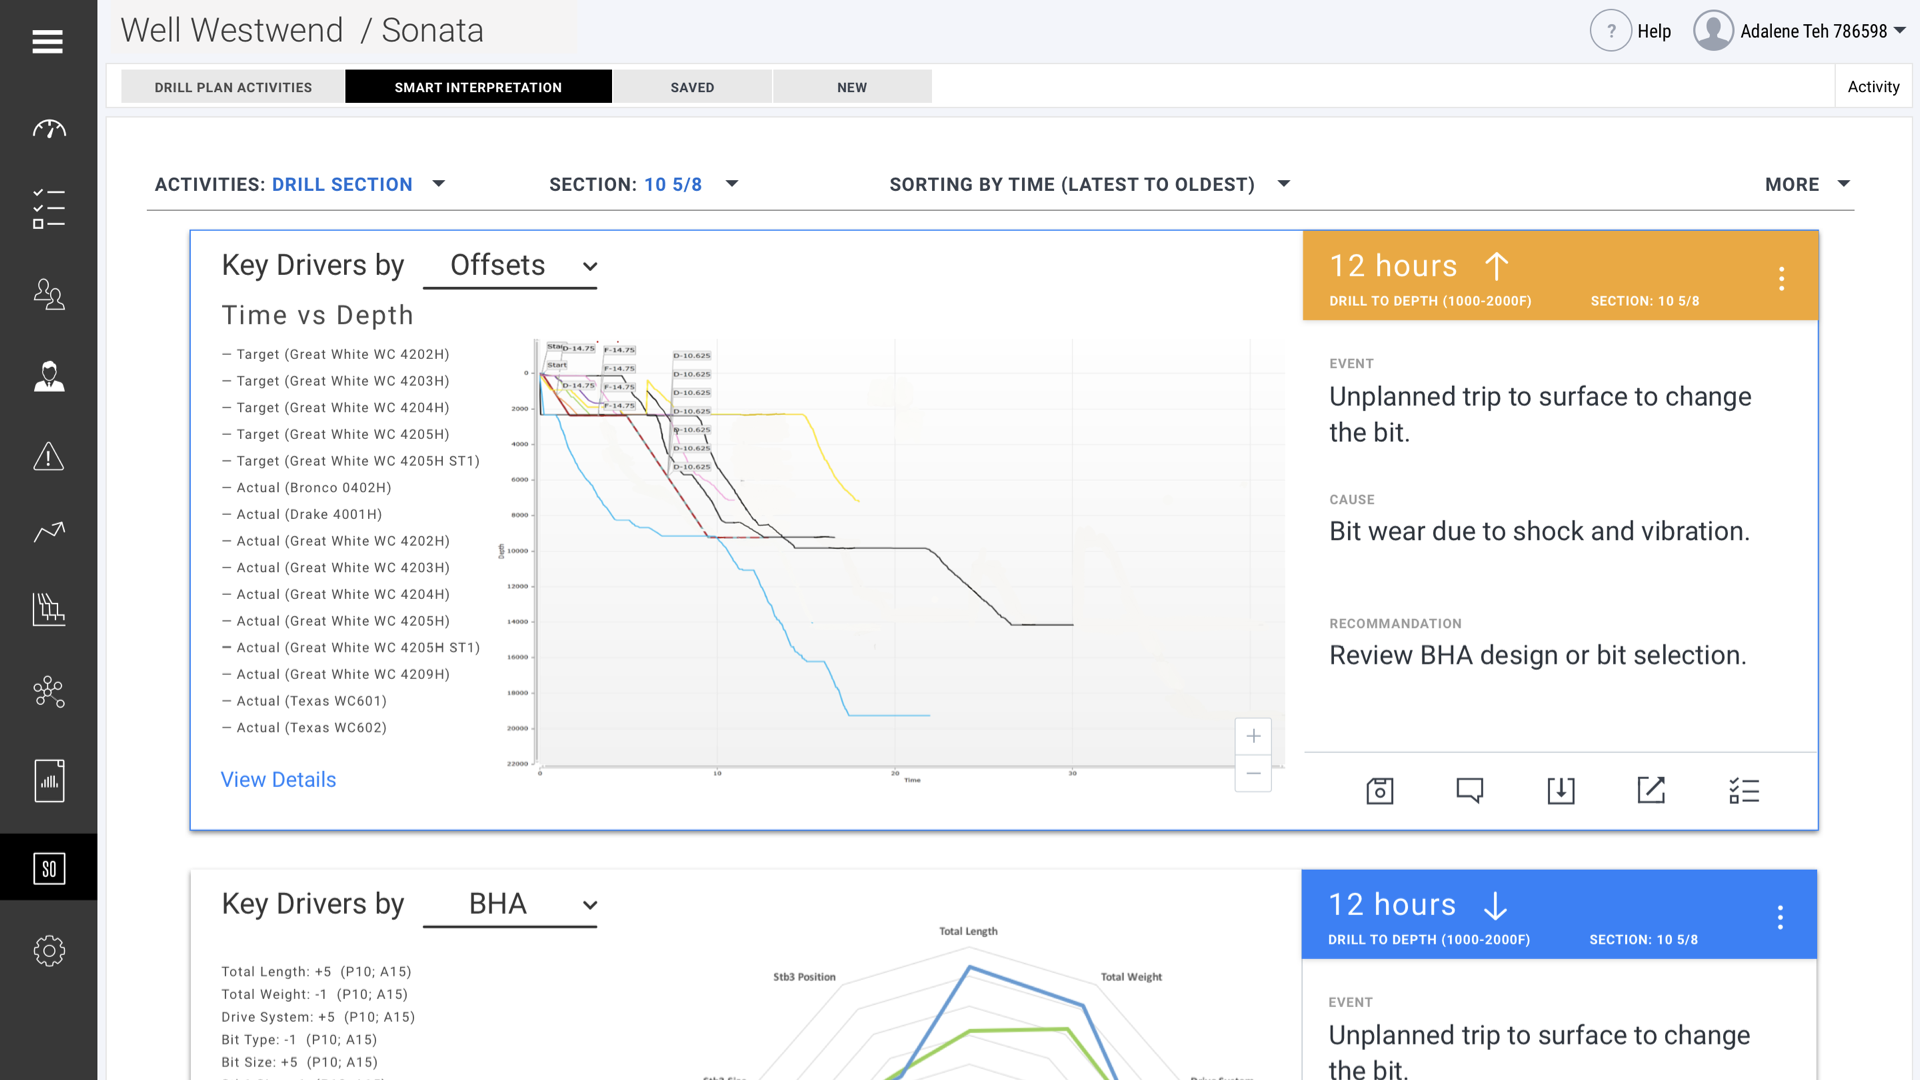This screenshot has height=1080, width=1920.
Task: Open the settings gear in the sidebar
Action: [x=48, y=950]
